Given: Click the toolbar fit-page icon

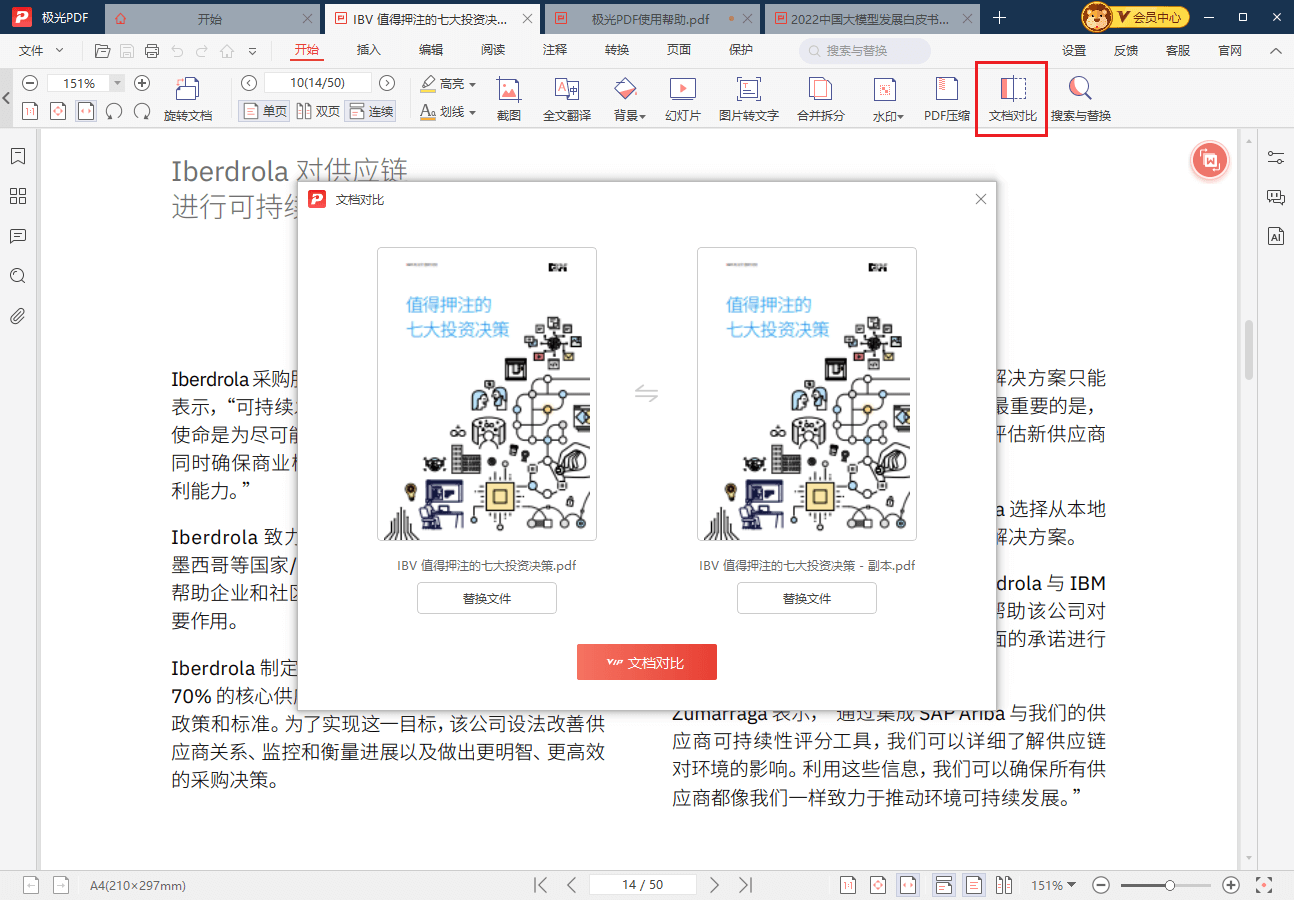Looking at the screenshot, I should click(58, 111).
